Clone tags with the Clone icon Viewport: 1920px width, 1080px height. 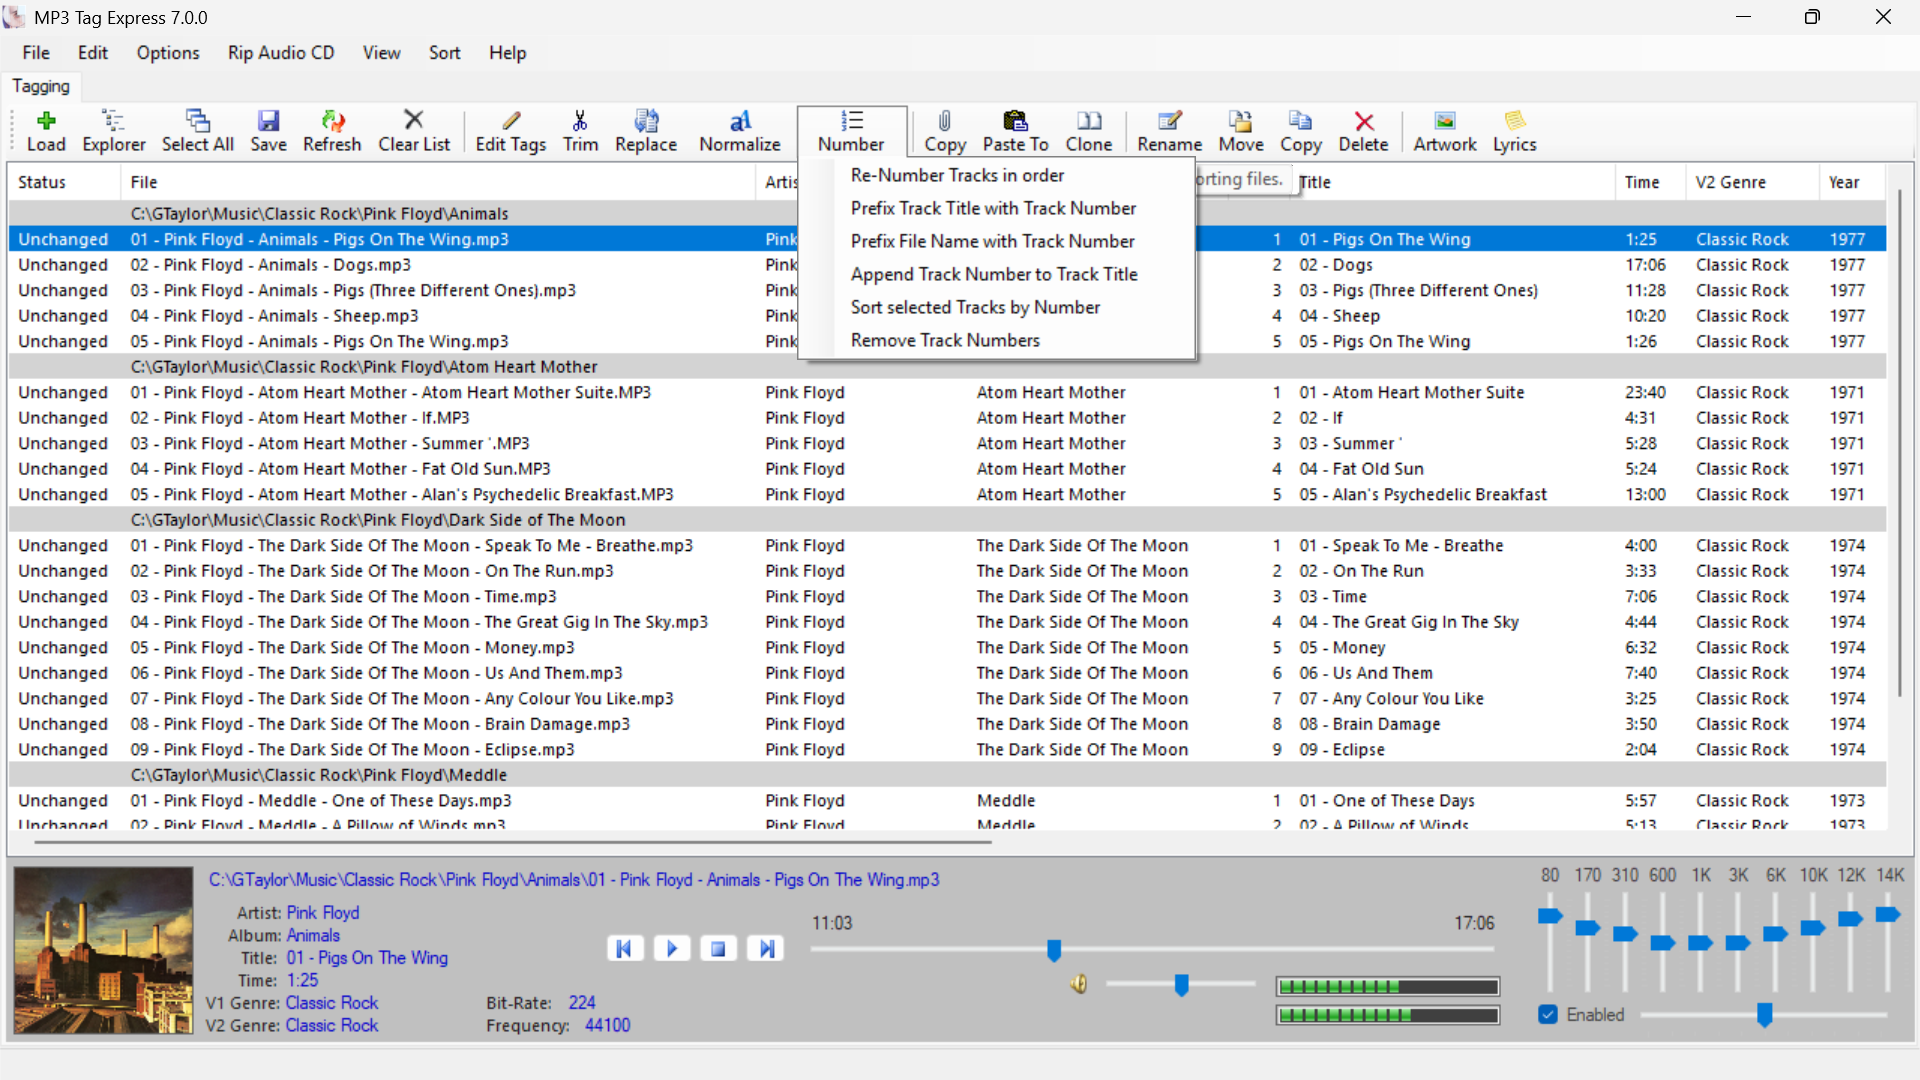point(1089,131)
